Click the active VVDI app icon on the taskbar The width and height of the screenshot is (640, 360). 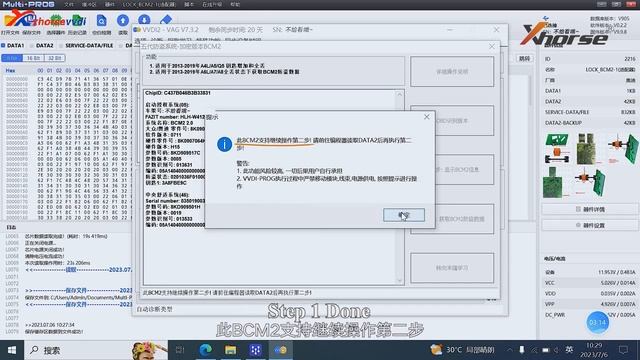click(281, 350)
